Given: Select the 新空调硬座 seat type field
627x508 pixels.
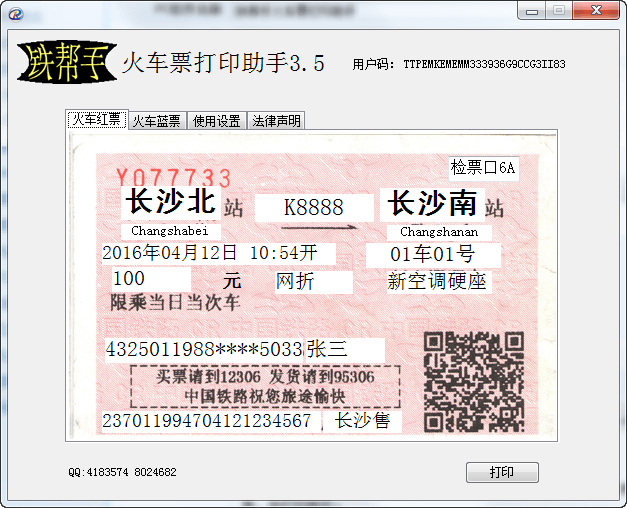Looking at the screenshot, I should (x=437, y=281).
